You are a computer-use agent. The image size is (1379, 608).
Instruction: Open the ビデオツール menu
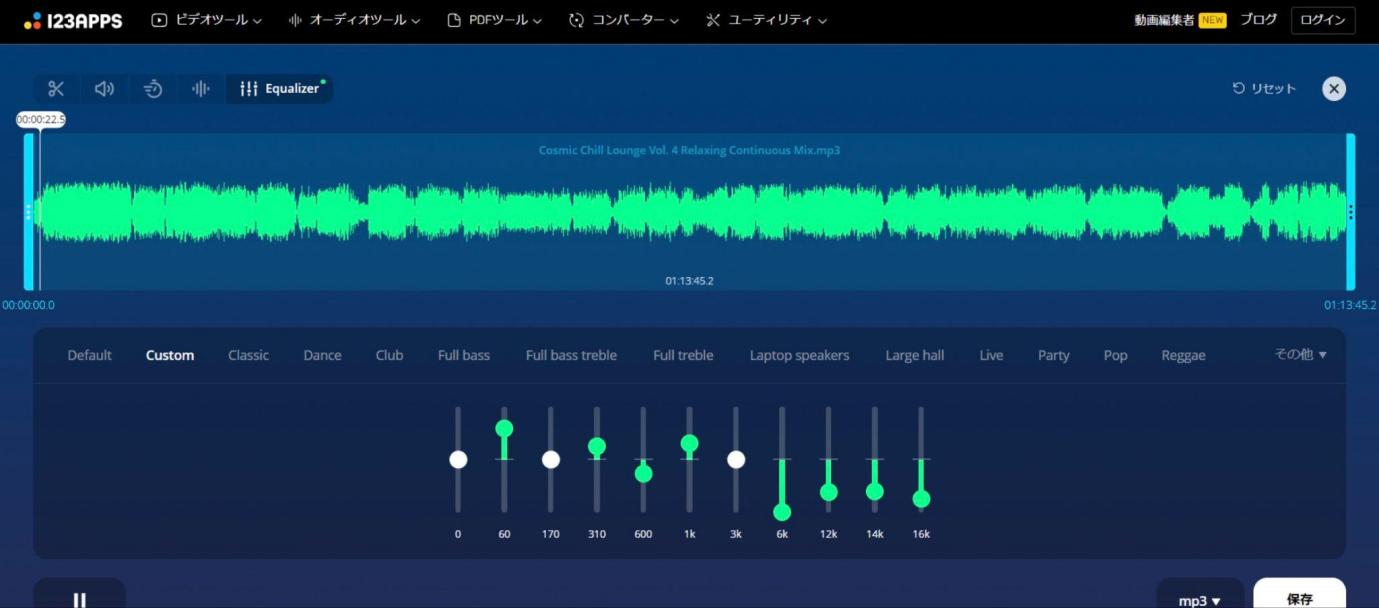click(x=206, y=20)
